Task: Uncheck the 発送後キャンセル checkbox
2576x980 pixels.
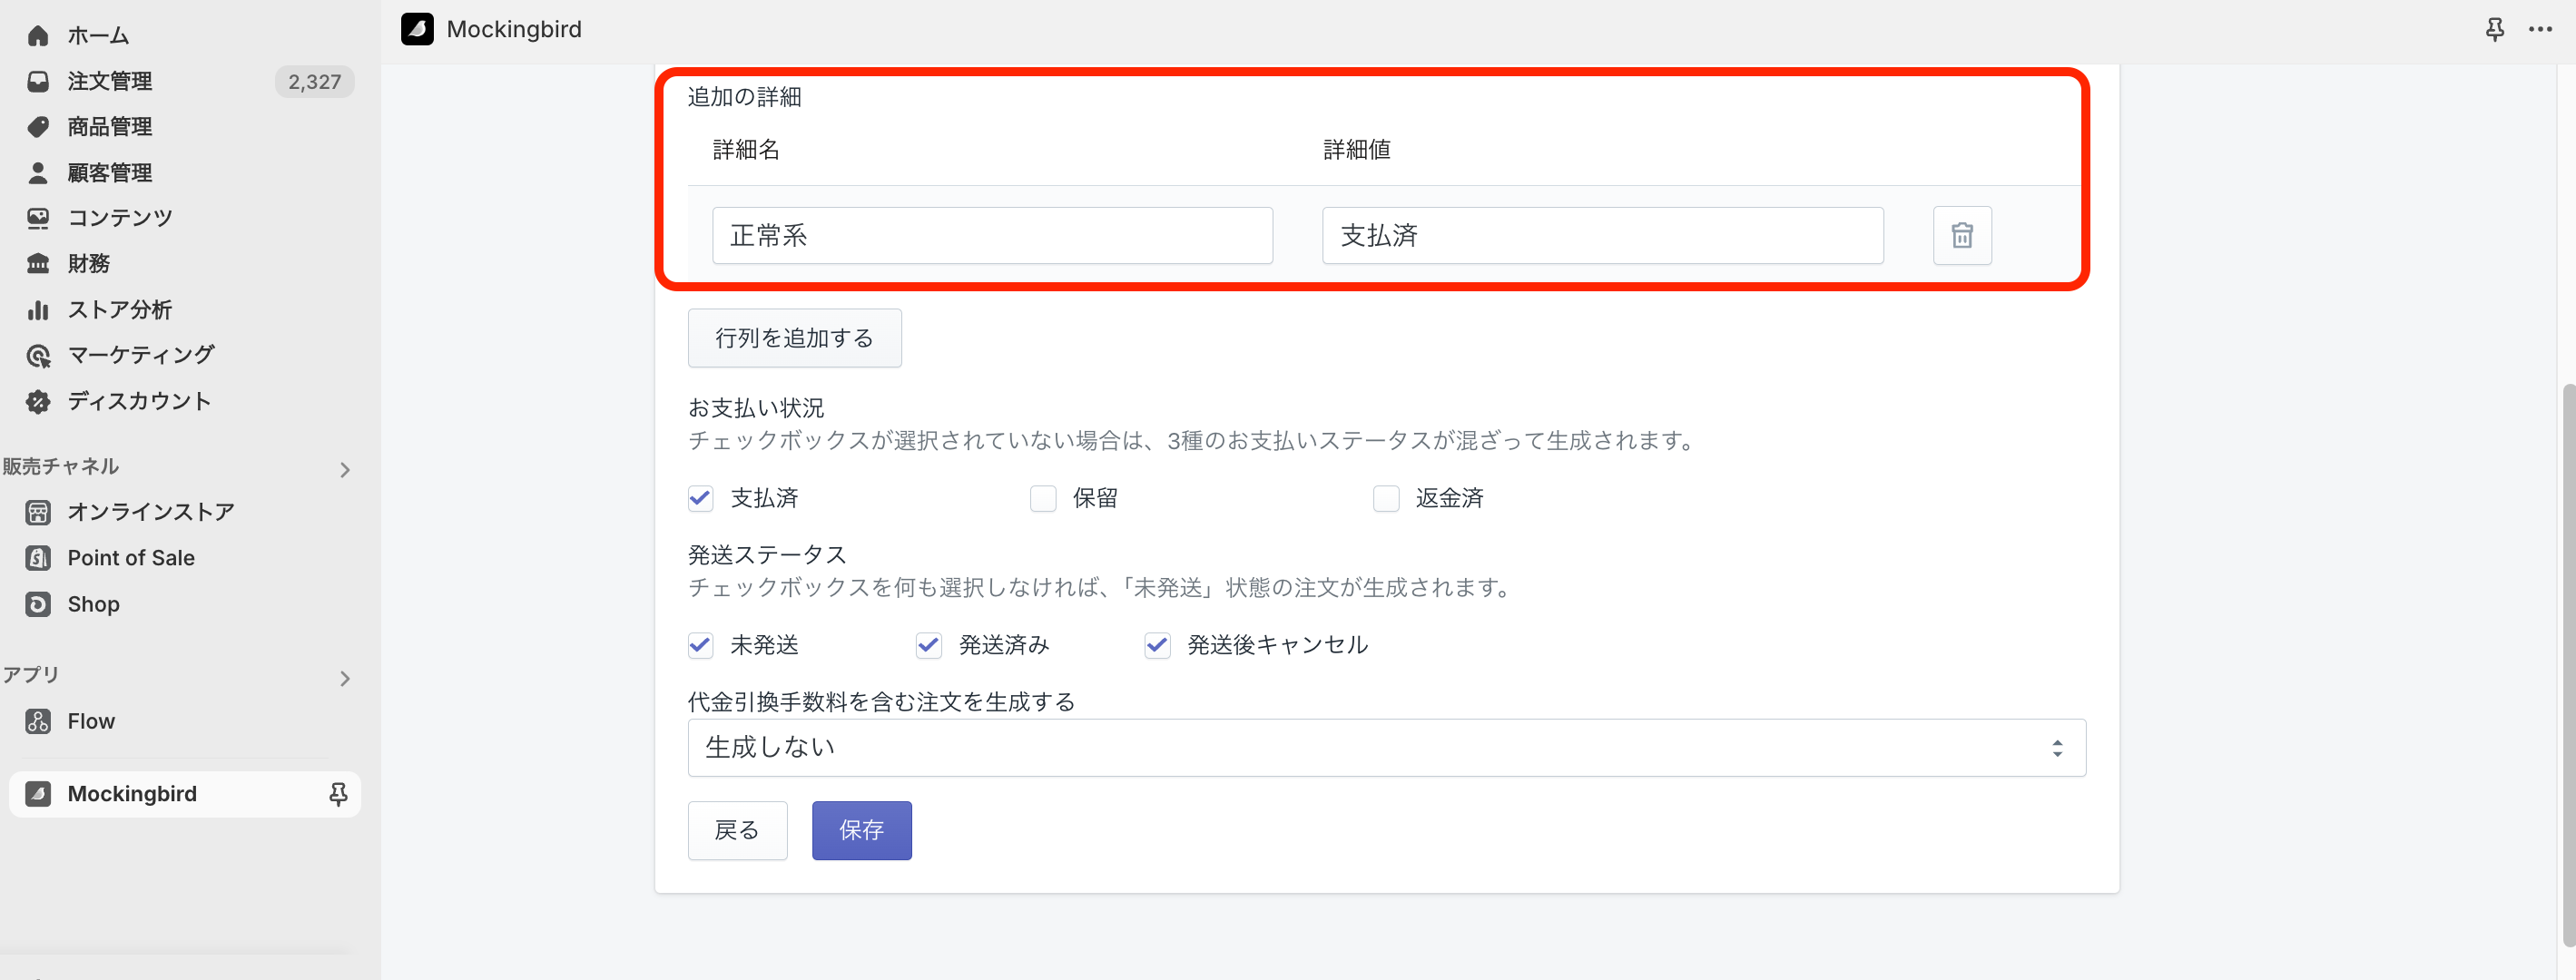Action: point(1158,645)
